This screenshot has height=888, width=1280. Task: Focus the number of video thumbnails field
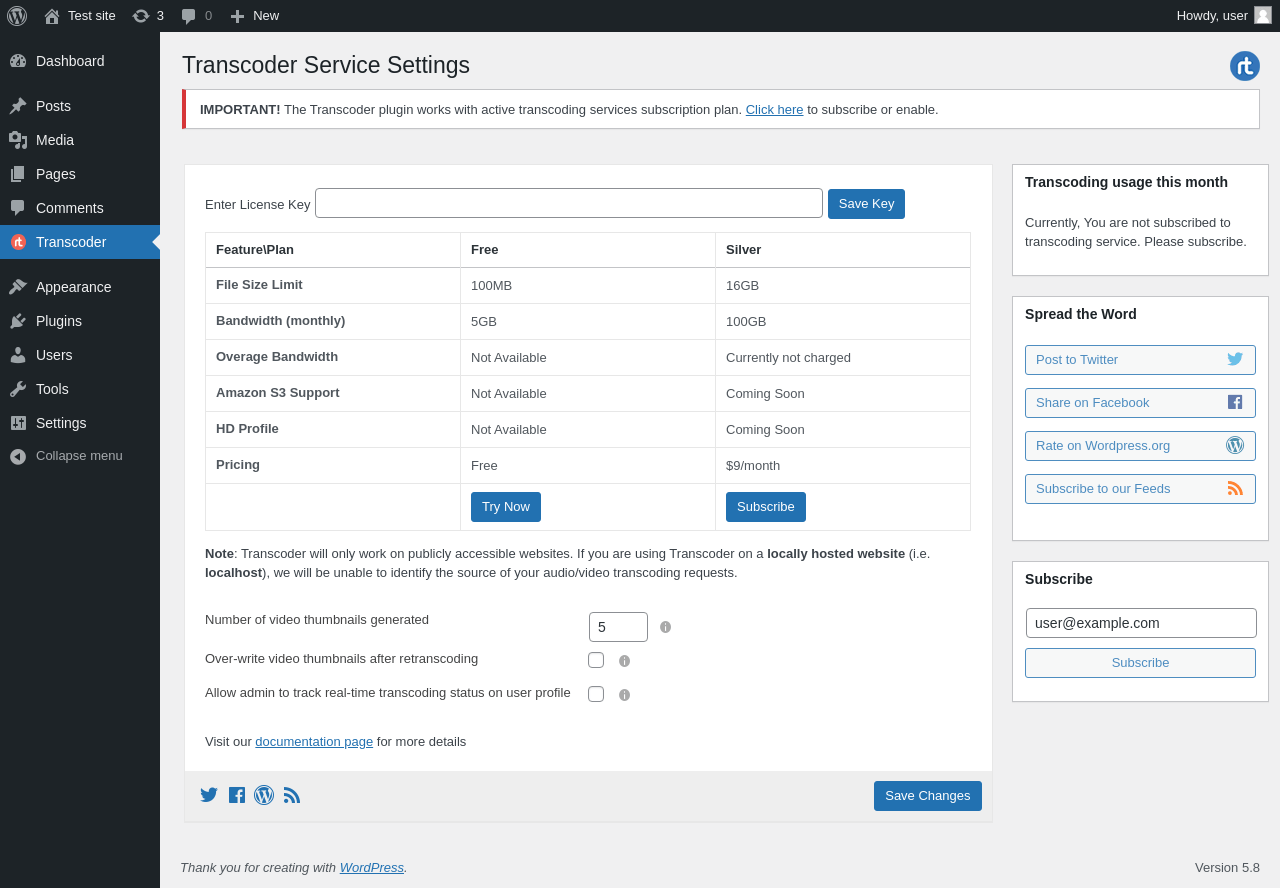618,627
